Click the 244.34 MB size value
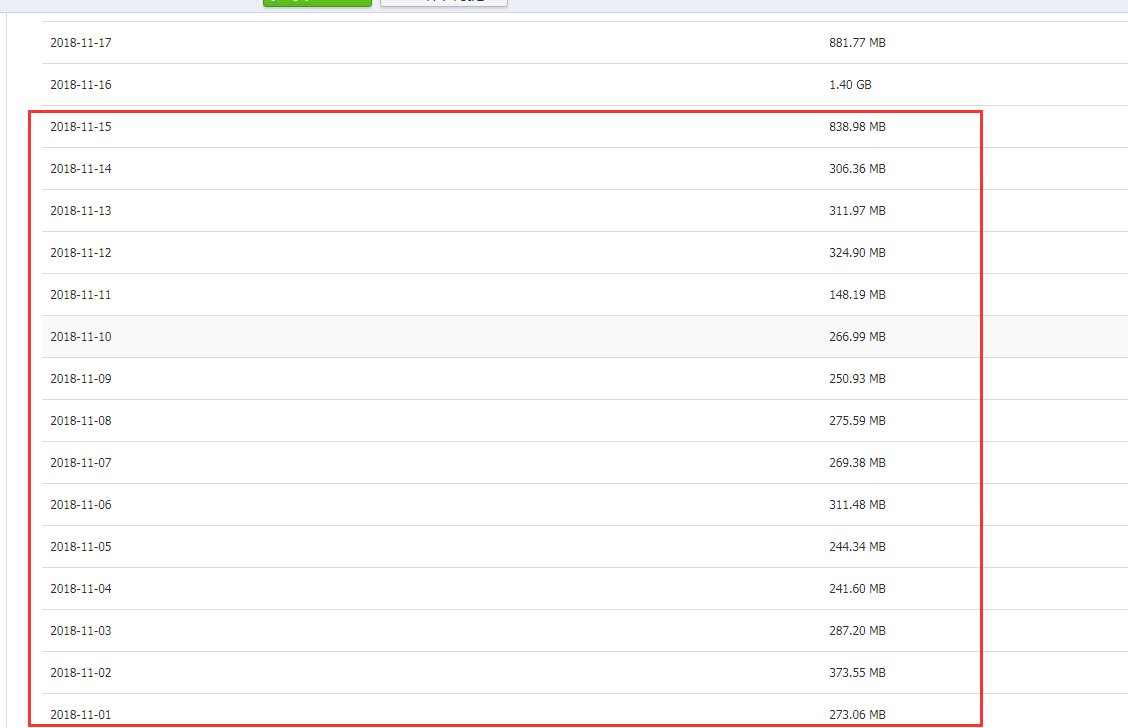 pos(857,547)
